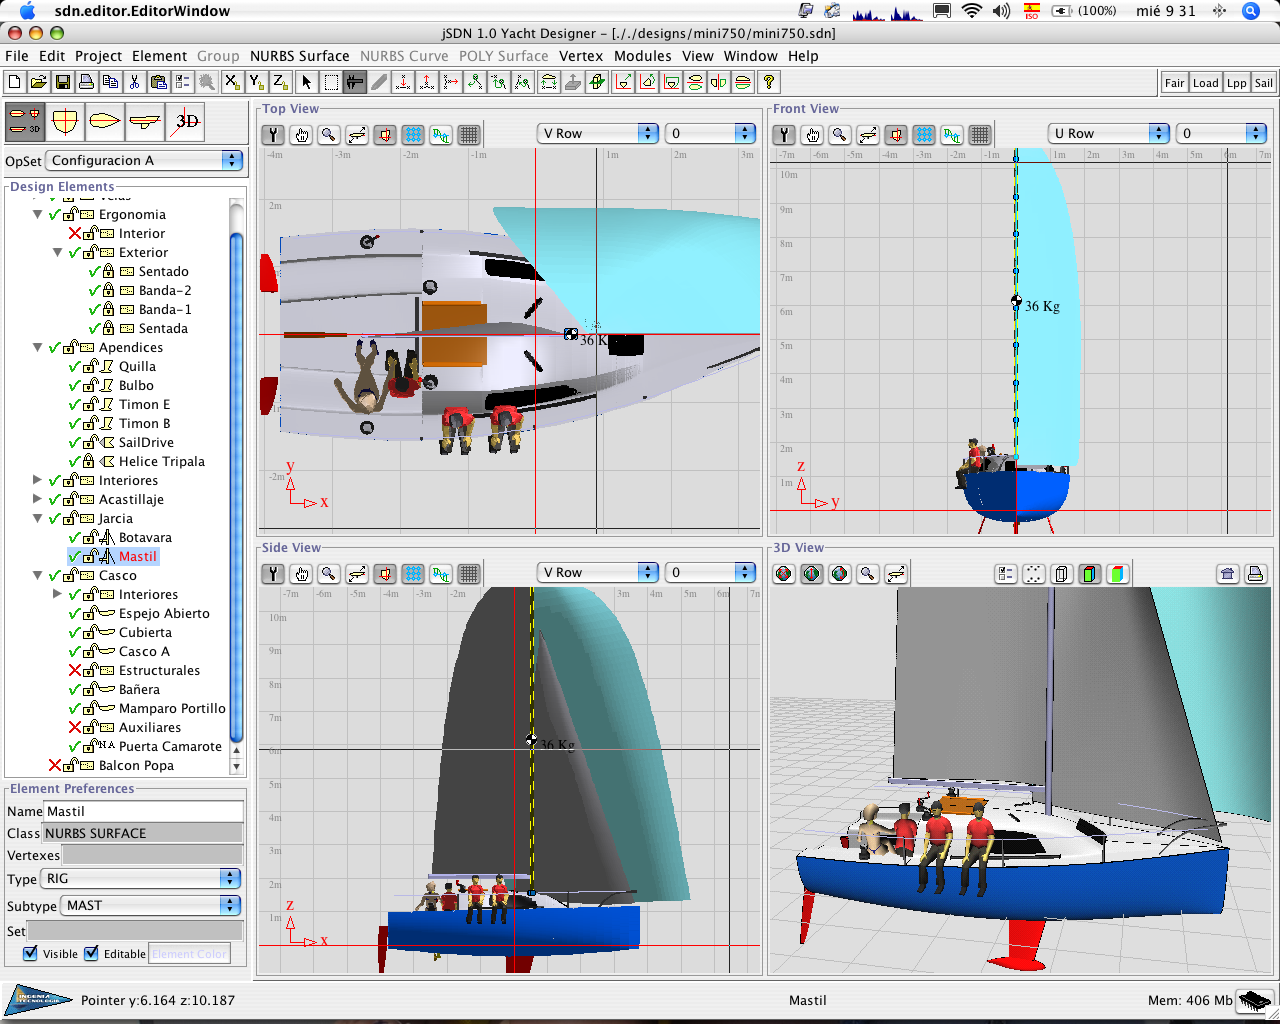Select hand pan tool in Top View

point(301,134)
